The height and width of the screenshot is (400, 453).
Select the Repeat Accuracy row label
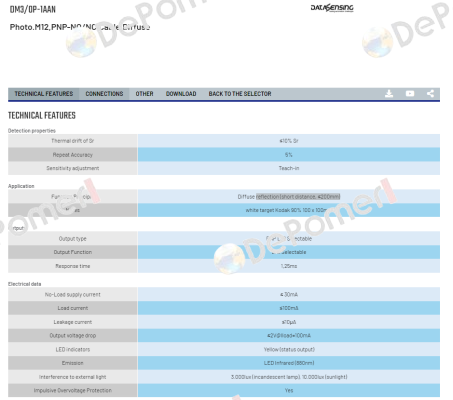click(x=73, y=155)
